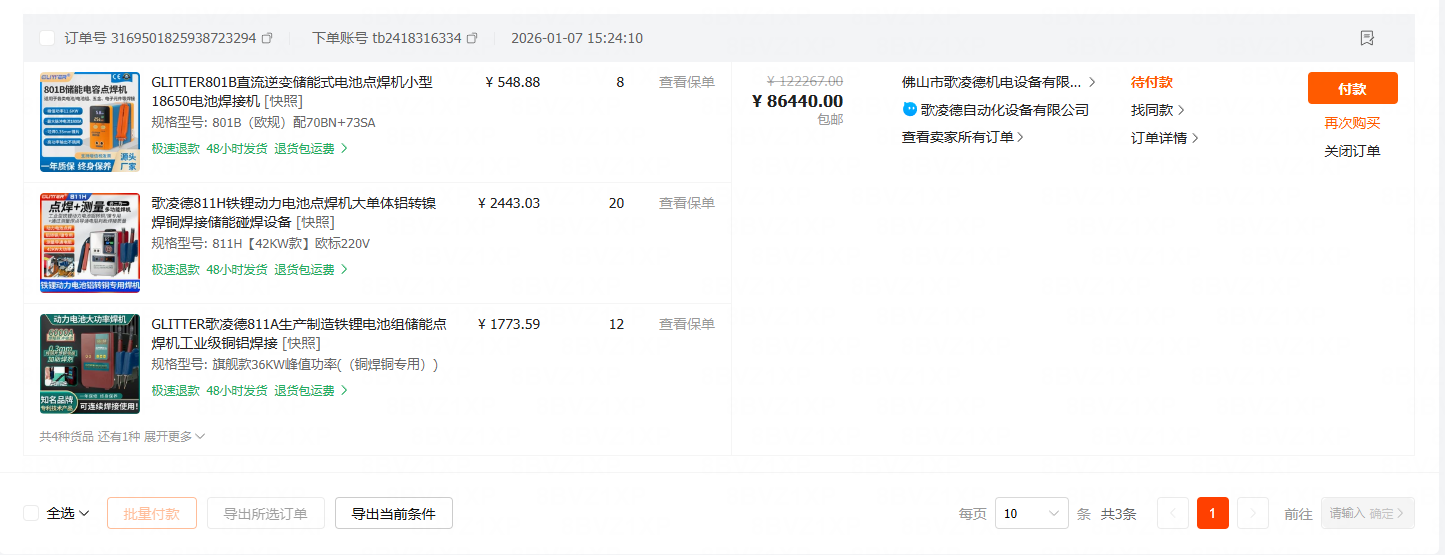Viewport: 1445px width, 555px height.
Task: Click 导出当前条件 export button
Action: point(393,513)
